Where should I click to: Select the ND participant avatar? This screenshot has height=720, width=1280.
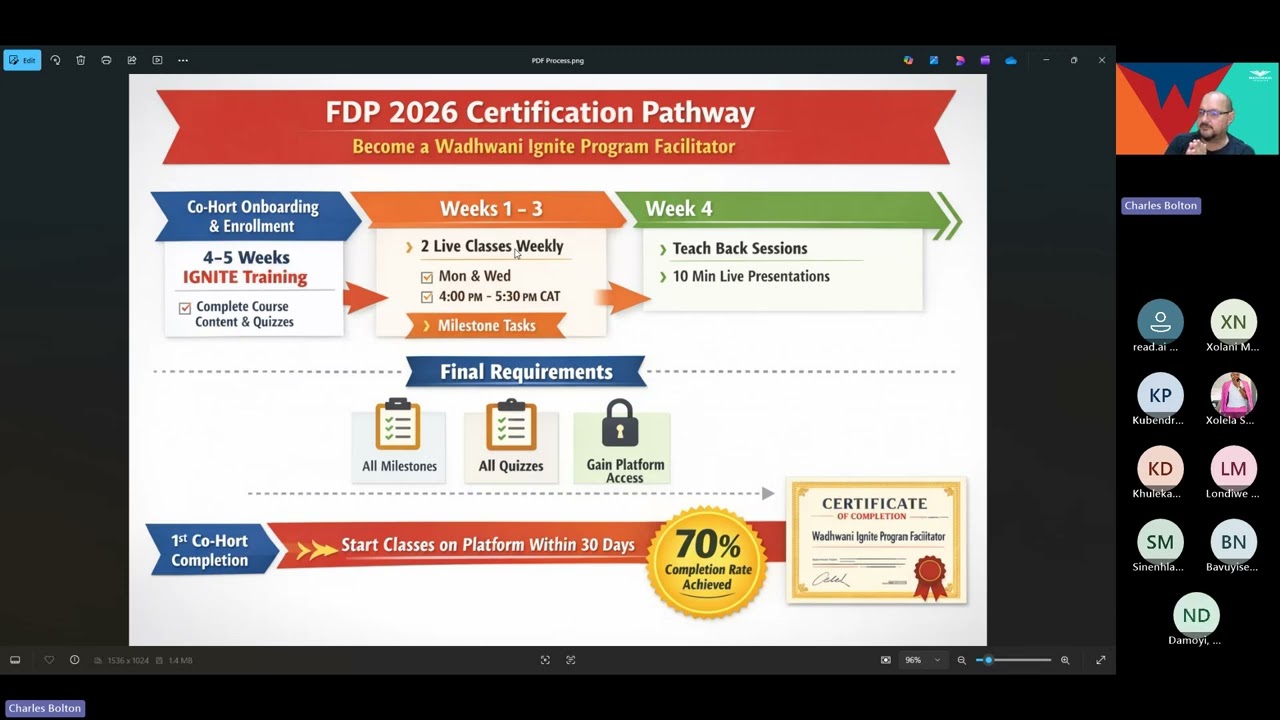pyautogui.click(x=1196, y=615)
